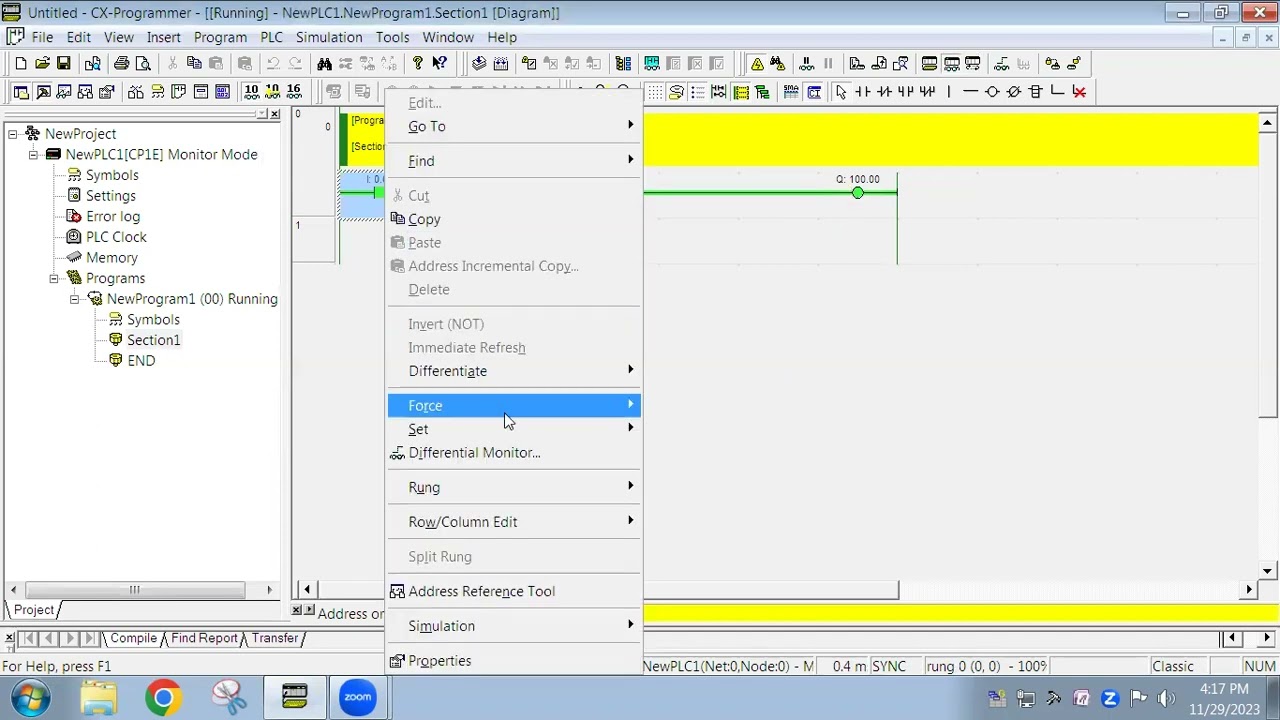Image resolution: width=1280 pixels, height=720 pixels.
Task: Choose Differential Monitor from context menu
Action: [x=514, y=453]
